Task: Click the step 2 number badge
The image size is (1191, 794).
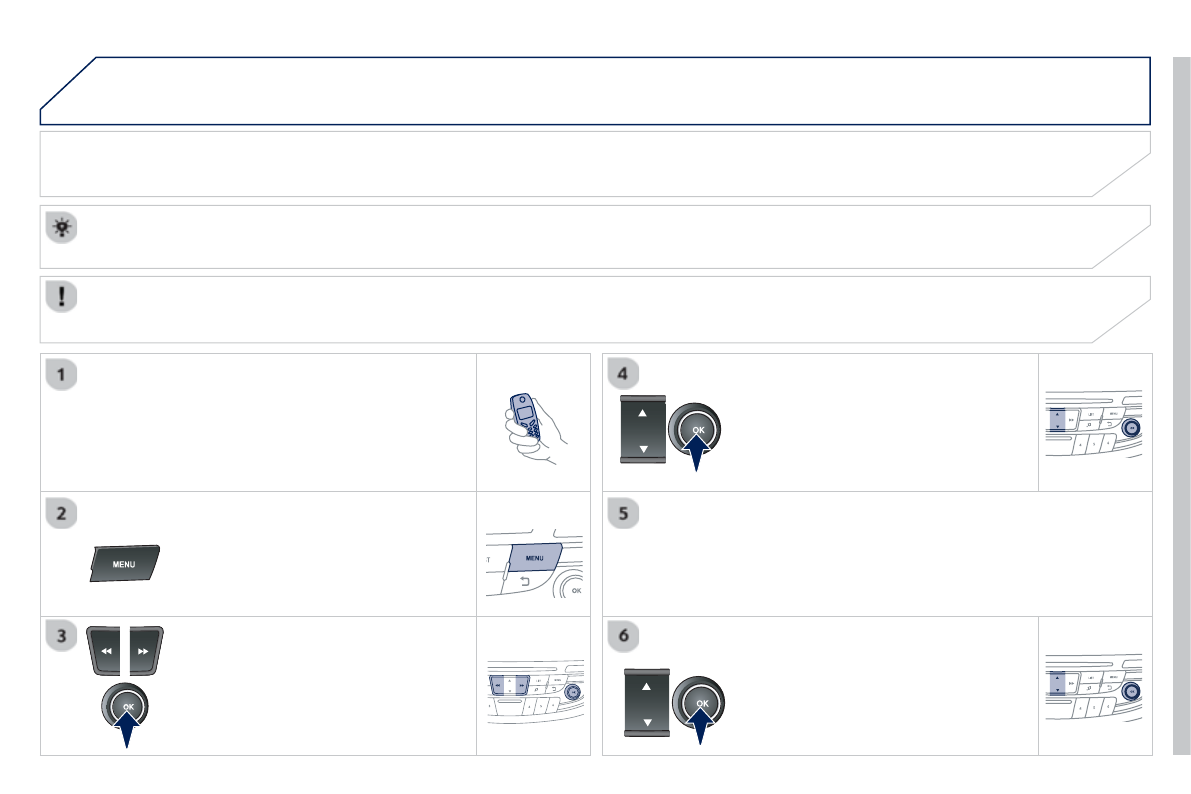Action: tap(62, 513)
